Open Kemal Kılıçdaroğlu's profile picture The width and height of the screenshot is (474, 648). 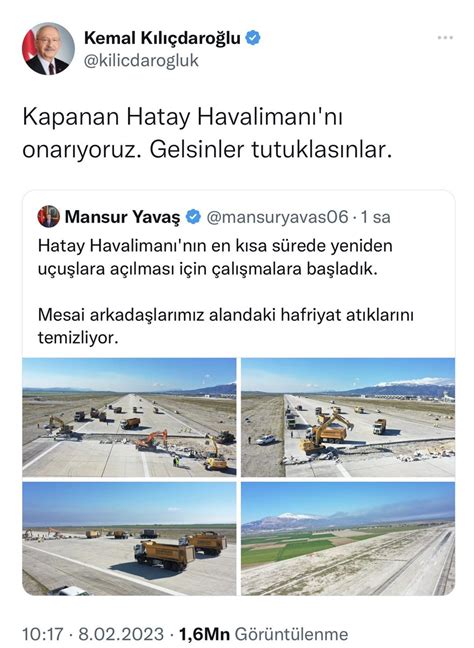[x=48, y=49]
